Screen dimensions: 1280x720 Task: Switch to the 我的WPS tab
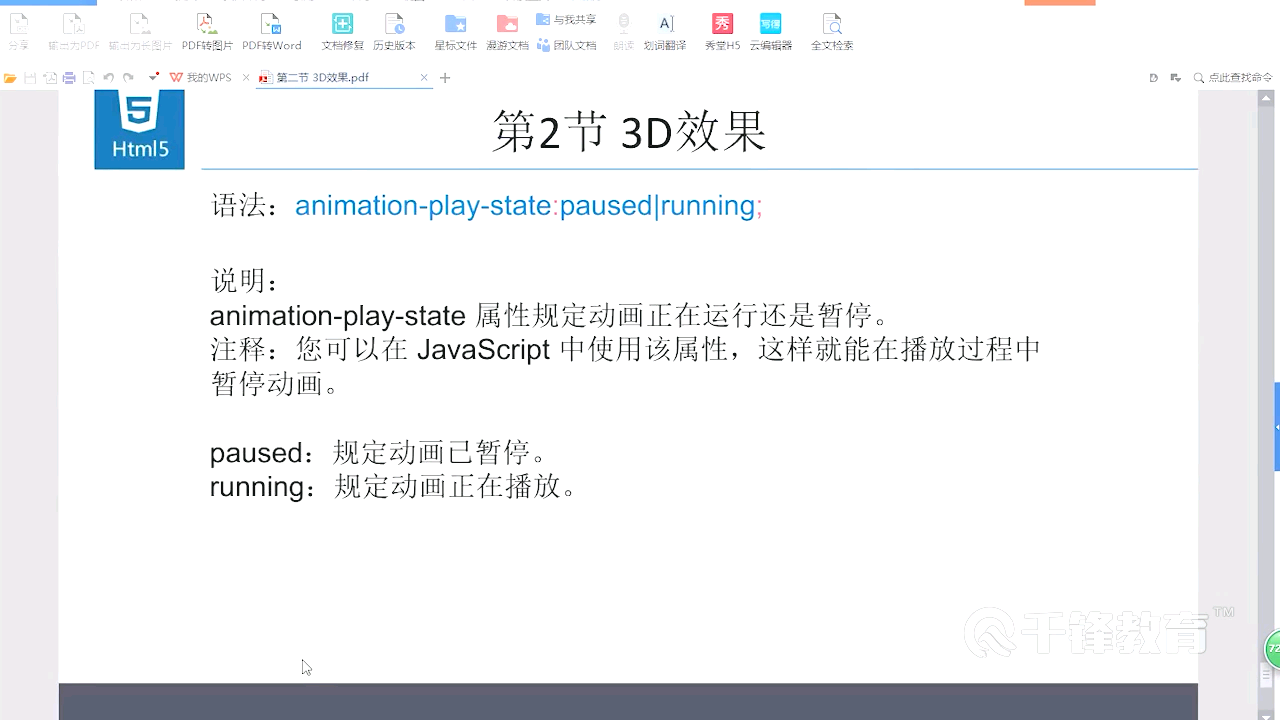click(x=208, y=77)
